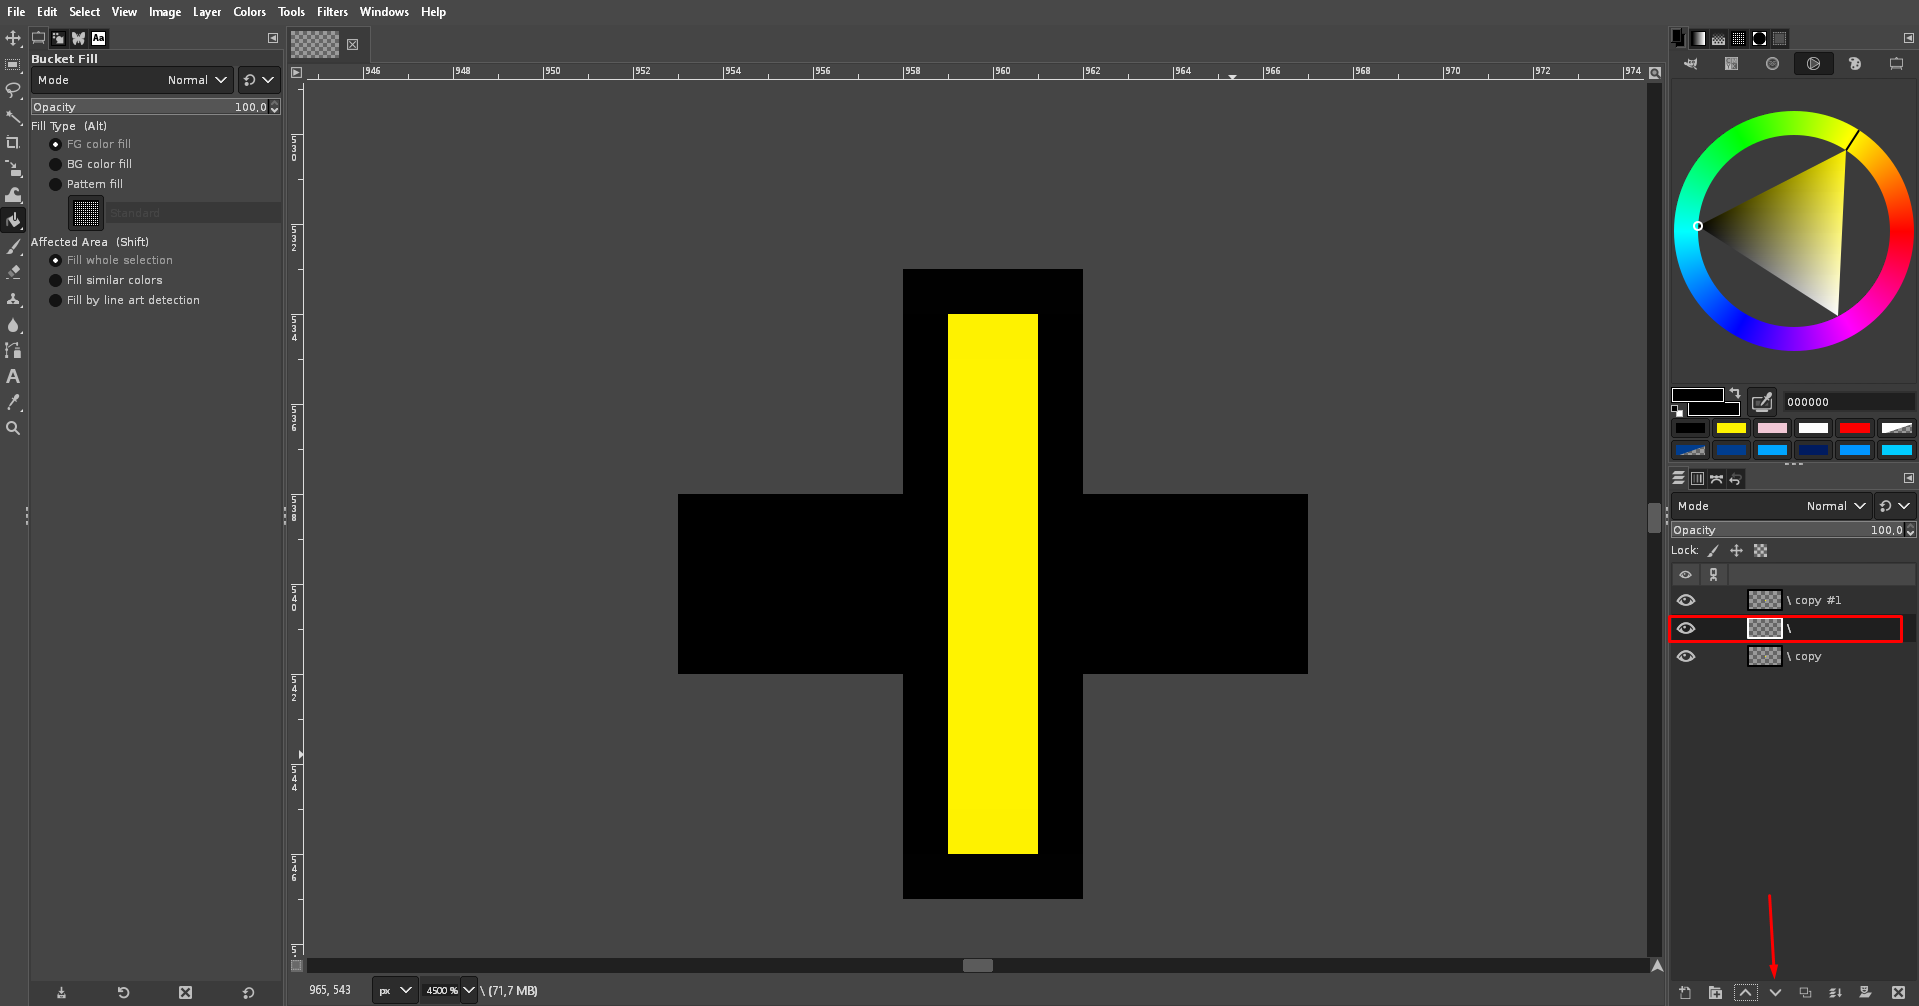Pick the red color swatch

point(1854,428)
